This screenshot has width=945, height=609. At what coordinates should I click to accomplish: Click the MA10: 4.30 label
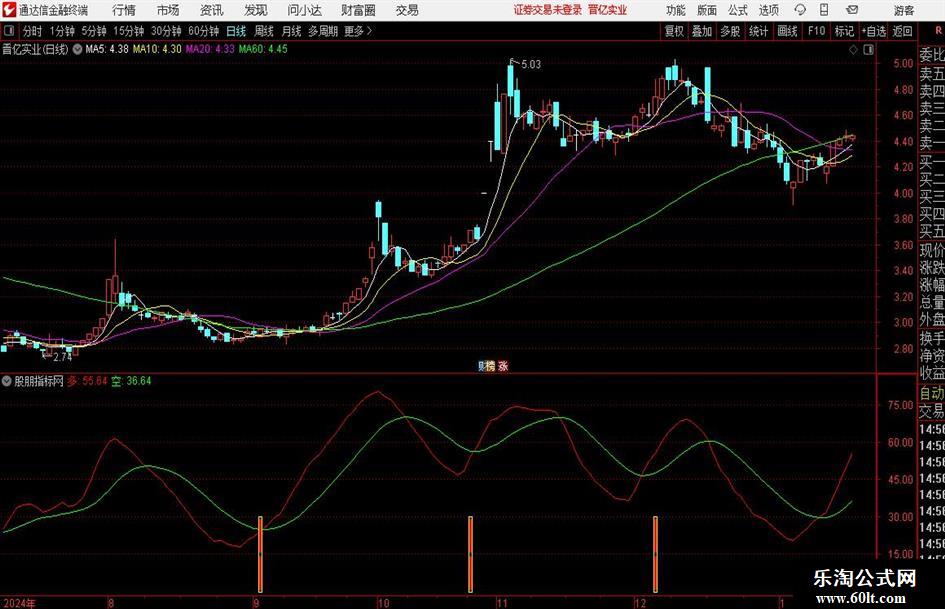[x=157, y=49]
